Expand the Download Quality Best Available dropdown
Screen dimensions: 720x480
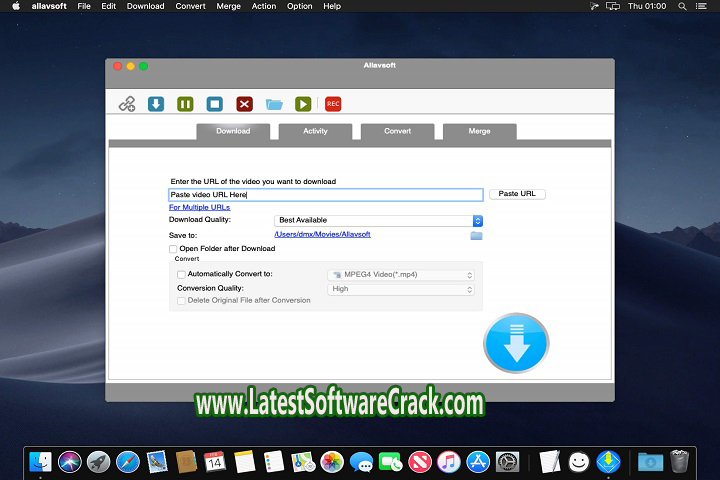379,220
